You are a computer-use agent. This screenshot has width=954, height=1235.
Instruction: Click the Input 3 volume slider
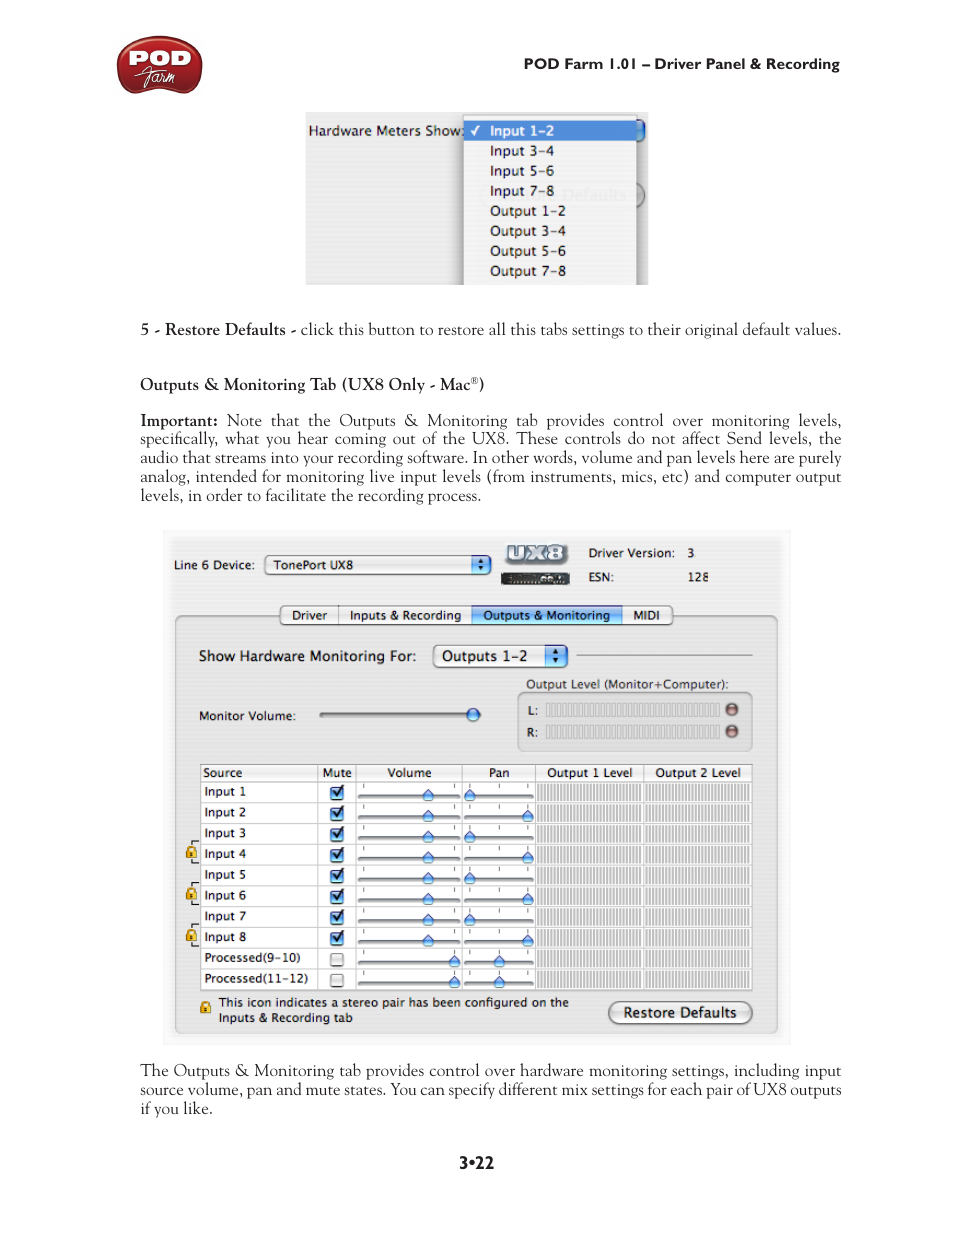coord(410,836)
